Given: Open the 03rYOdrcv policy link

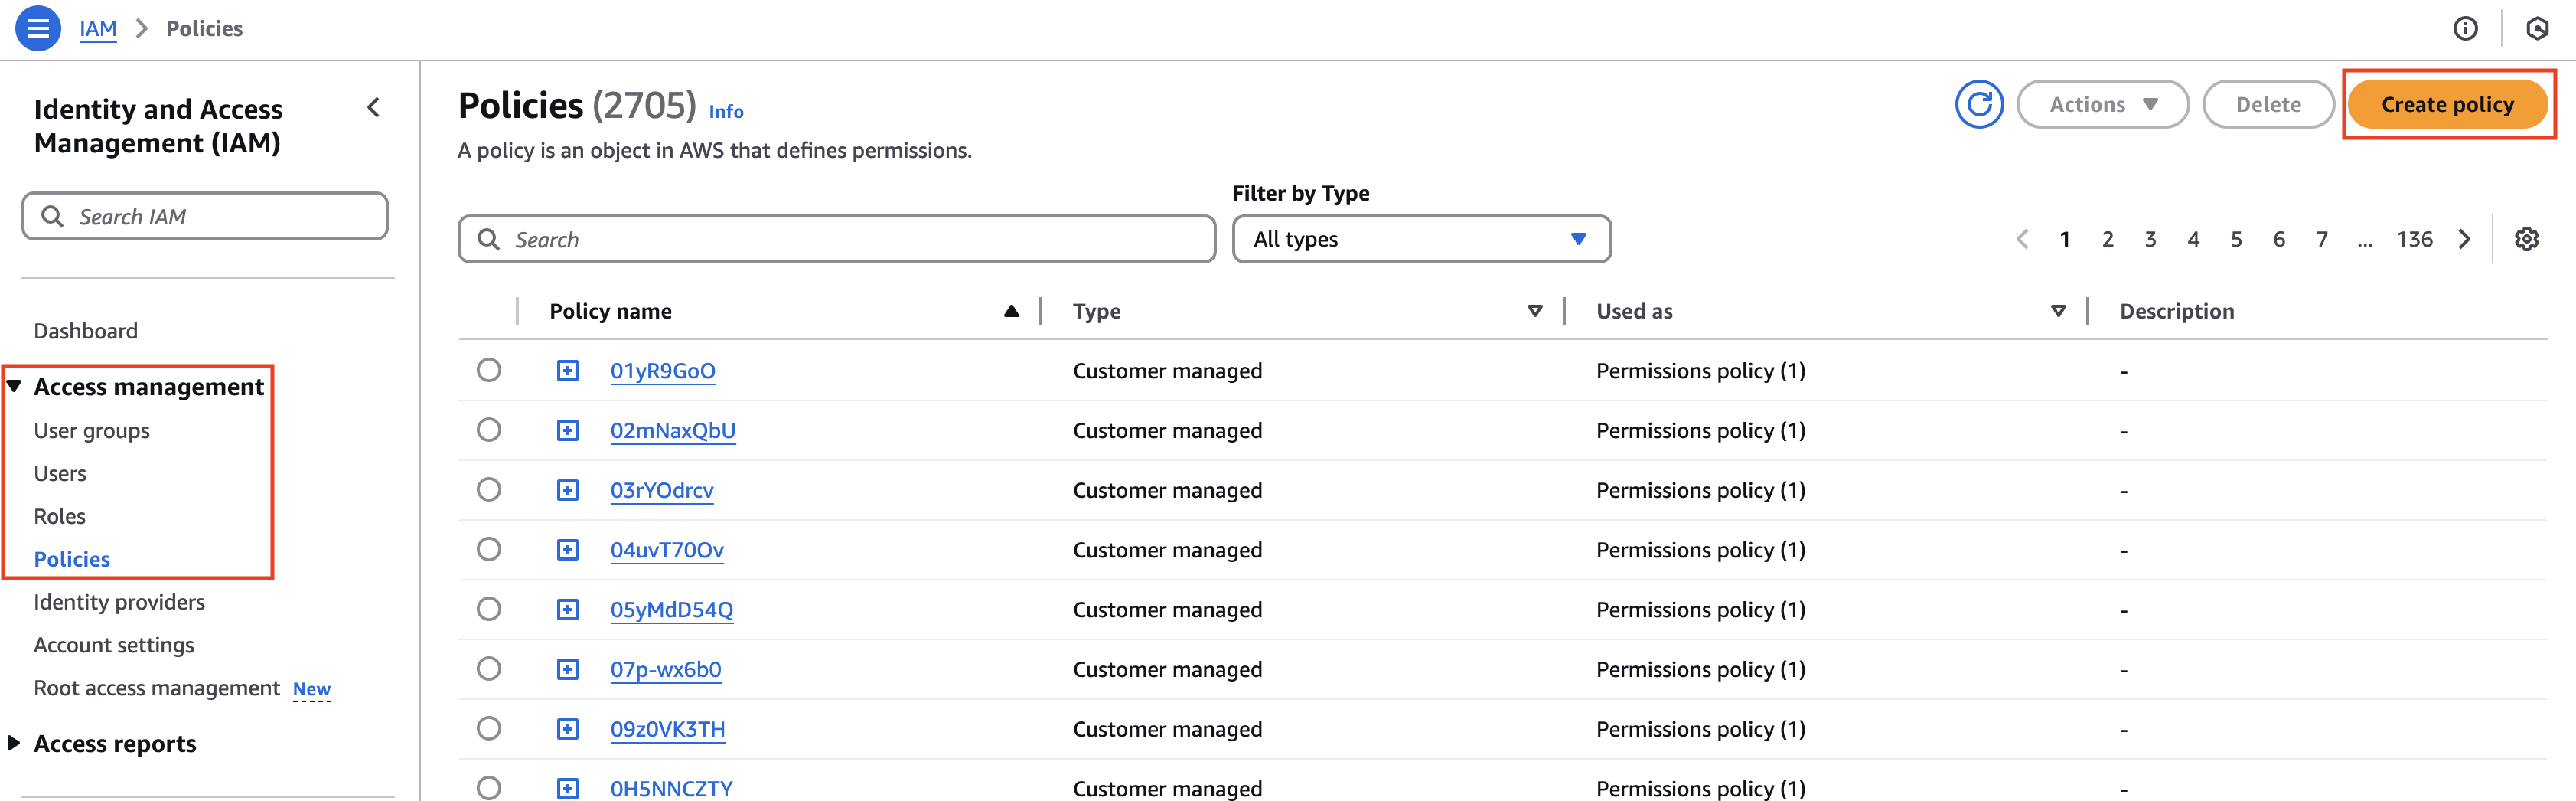Looking at the screenshot, I should pyautogui.click(x=661, y=490).
